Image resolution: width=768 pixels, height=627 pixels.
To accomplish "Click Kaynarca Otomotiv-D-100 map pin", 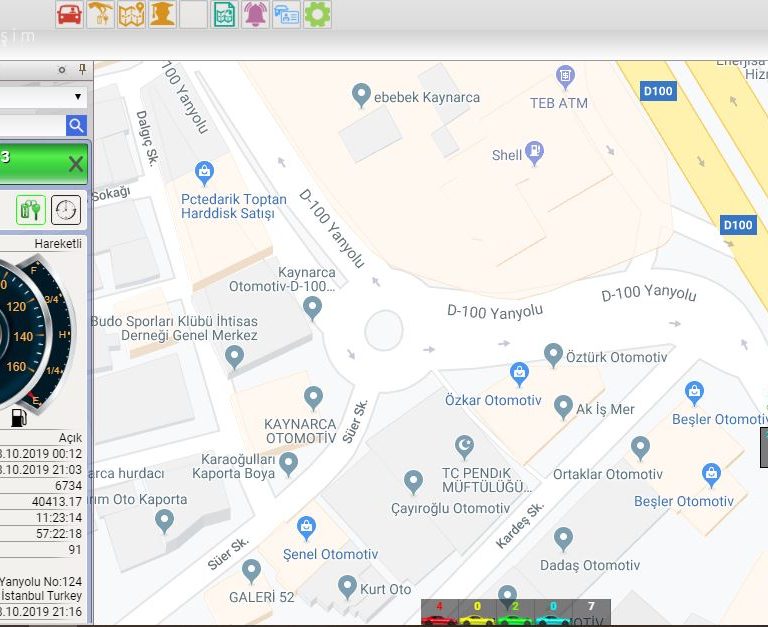I will 312,308.
